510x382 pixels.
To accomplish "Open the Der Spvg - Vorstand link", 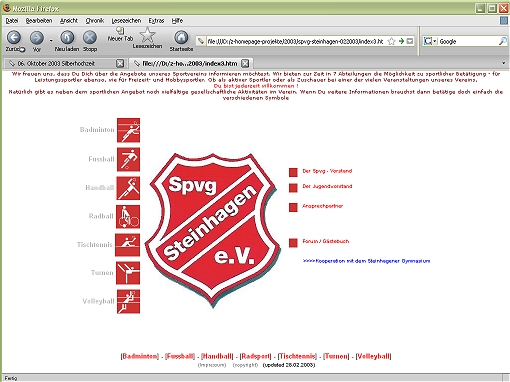I will [x=327, y=171].
